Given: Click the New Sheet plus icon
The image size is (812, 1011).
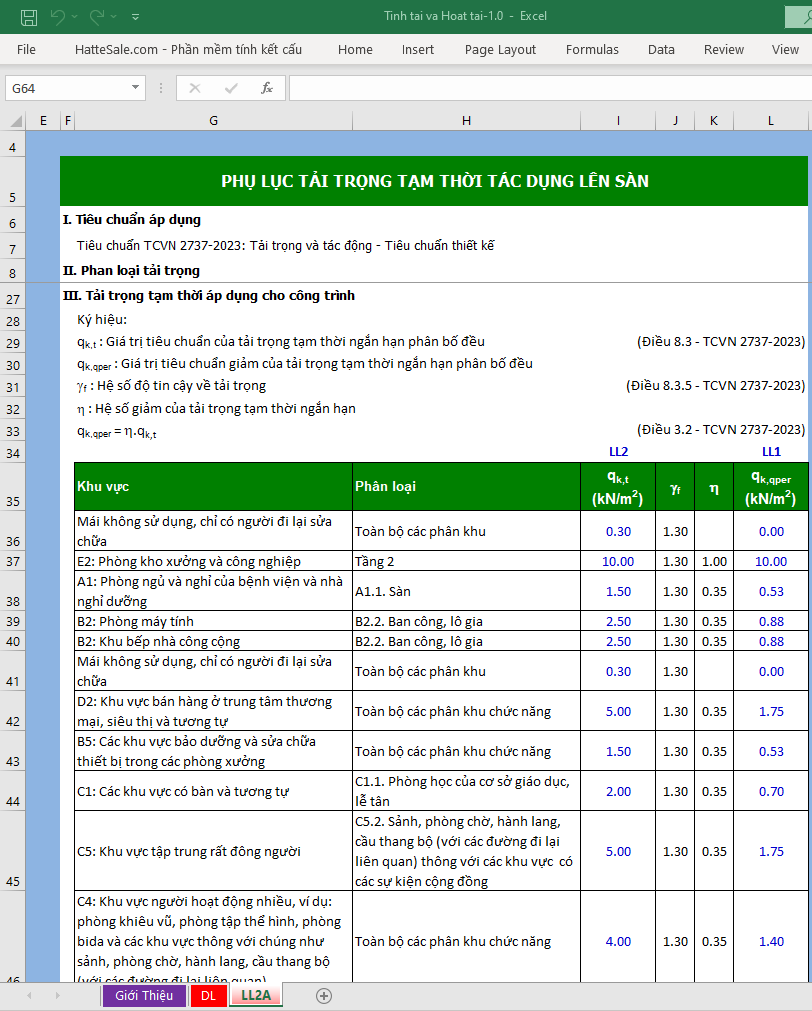Looking at the screenshot, I should [x=324, y=996].
